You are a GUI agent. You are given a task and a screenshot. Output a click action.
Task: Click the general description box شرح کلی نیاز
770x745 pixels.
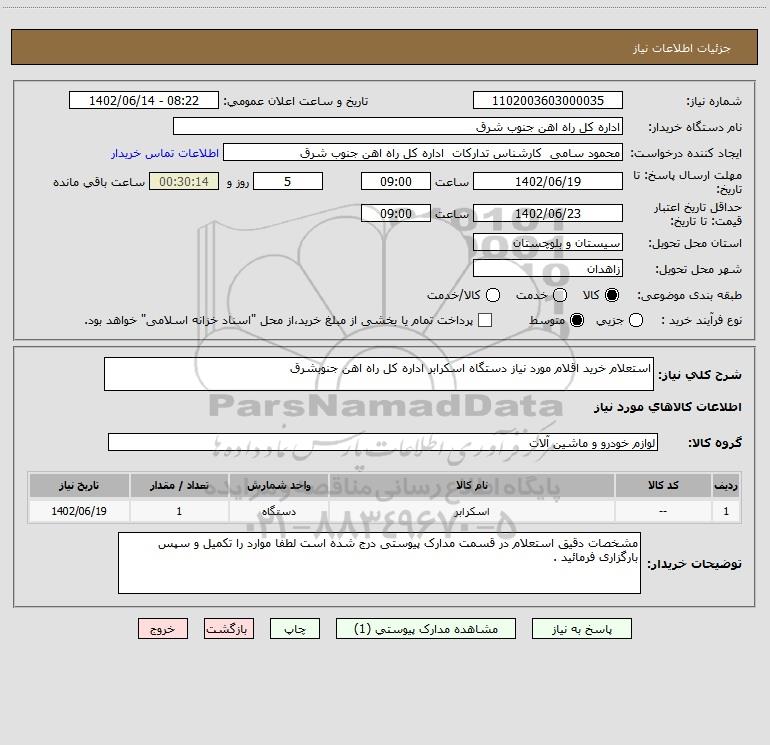379,374
